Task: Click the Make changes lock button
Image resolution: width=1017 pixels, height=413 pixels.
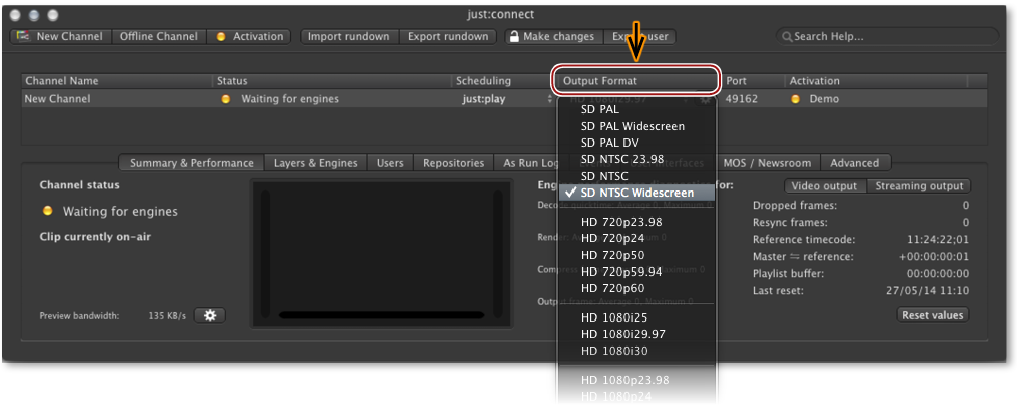Action: [554, 36]
